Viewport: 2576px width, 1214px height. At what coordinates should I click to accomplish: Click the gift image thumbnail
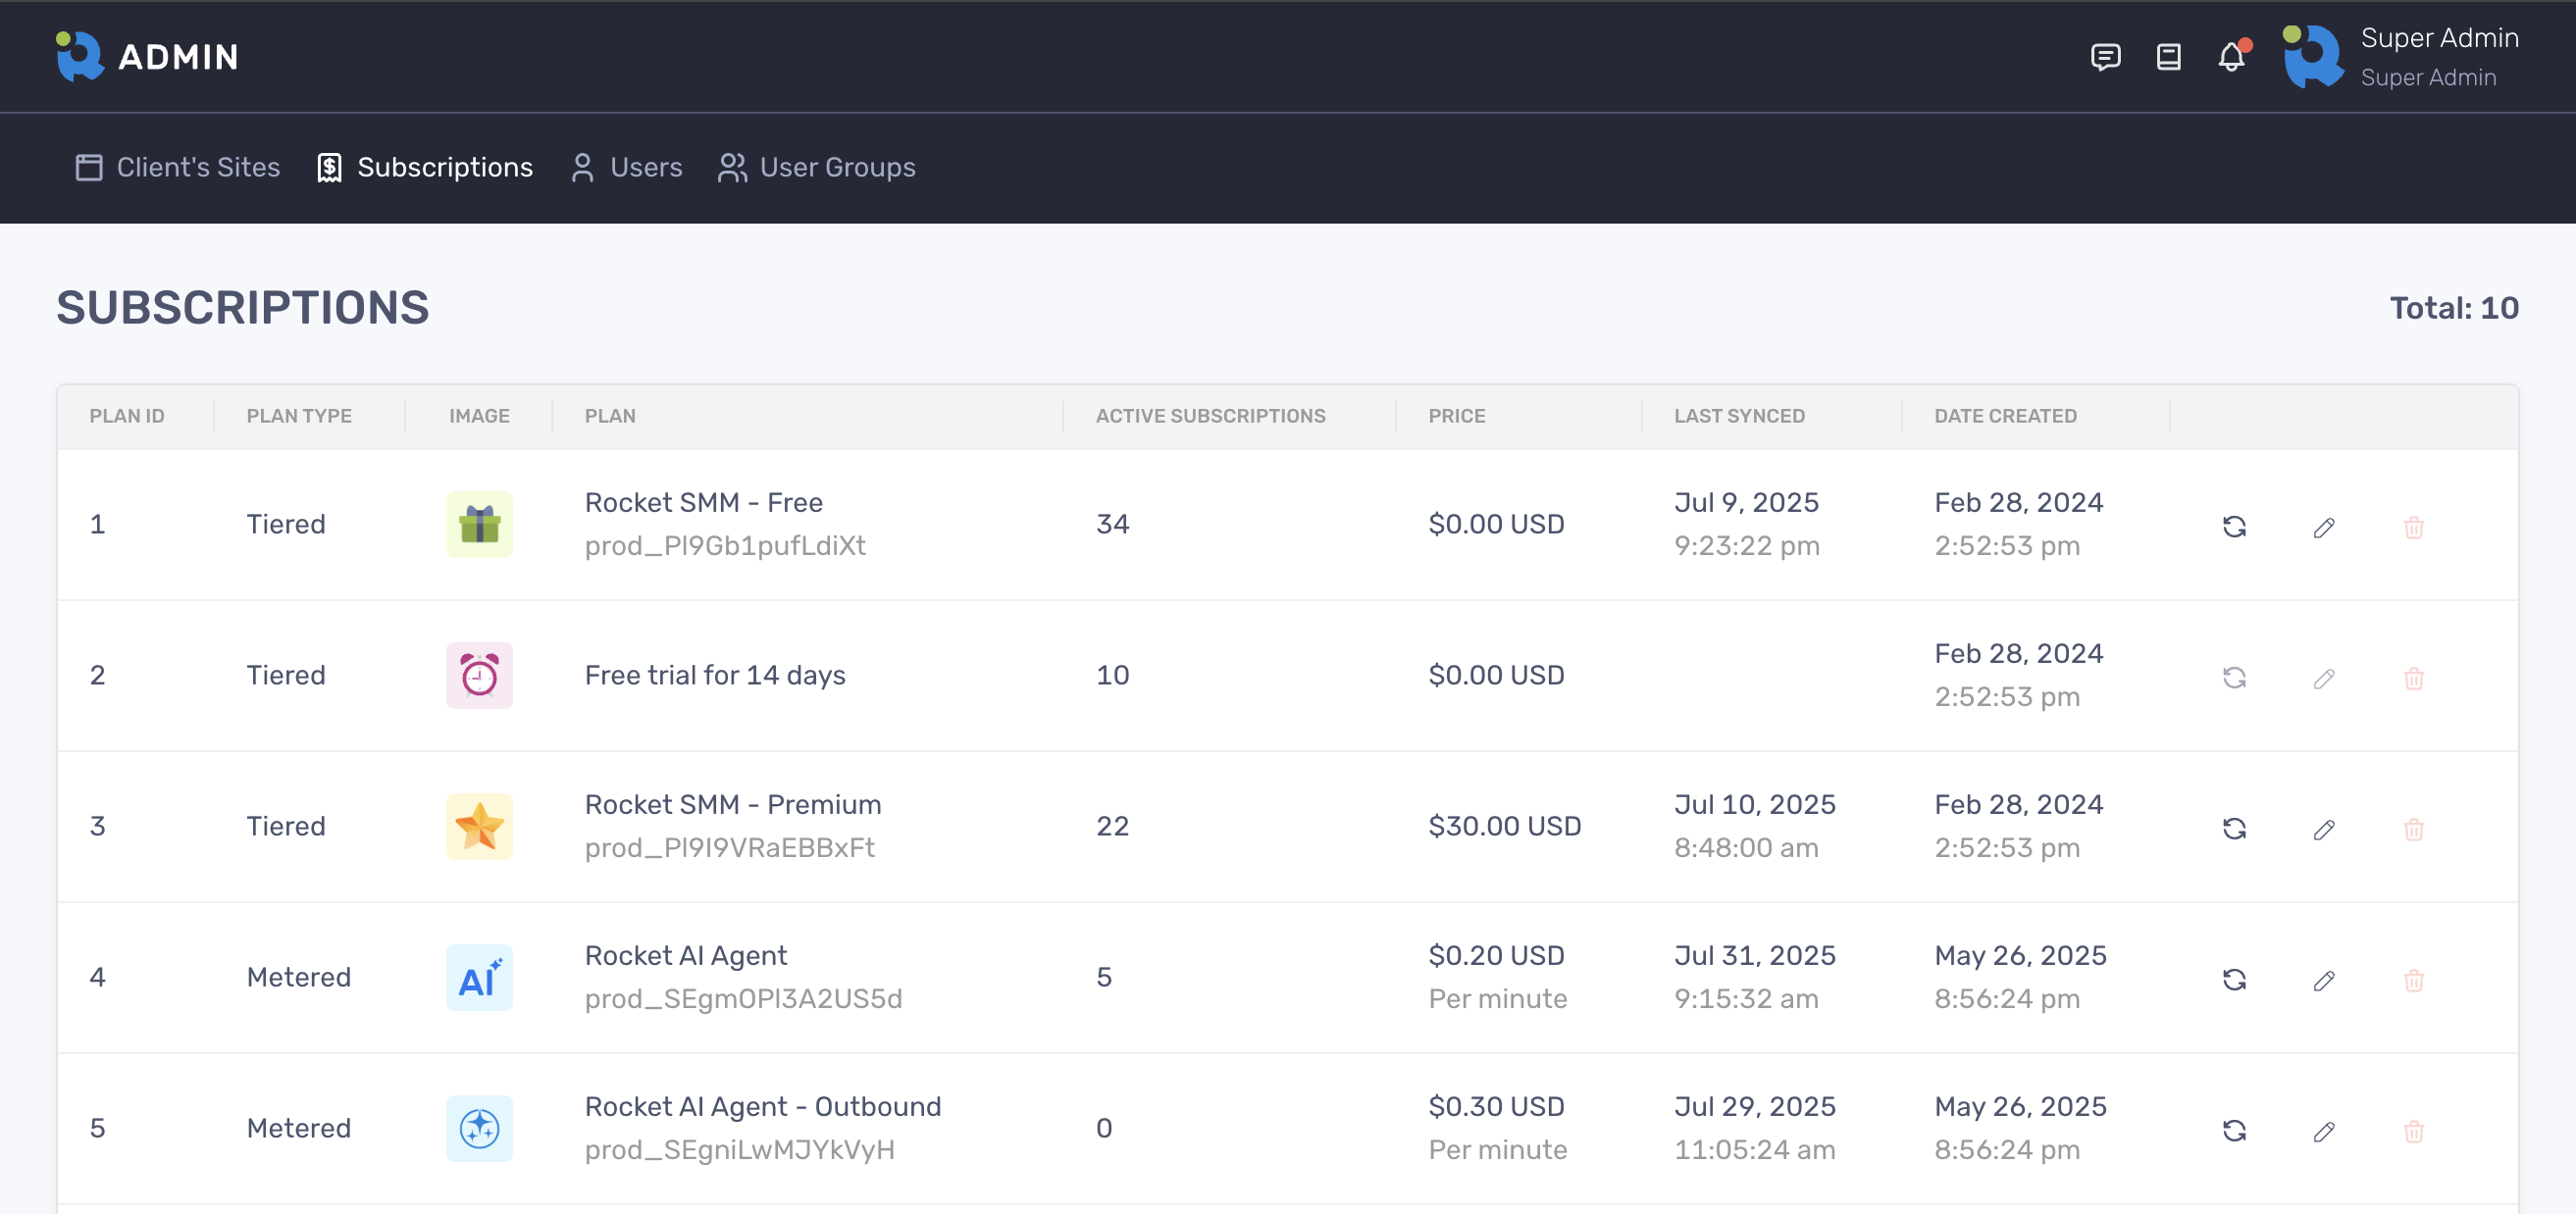coord(479,524)
